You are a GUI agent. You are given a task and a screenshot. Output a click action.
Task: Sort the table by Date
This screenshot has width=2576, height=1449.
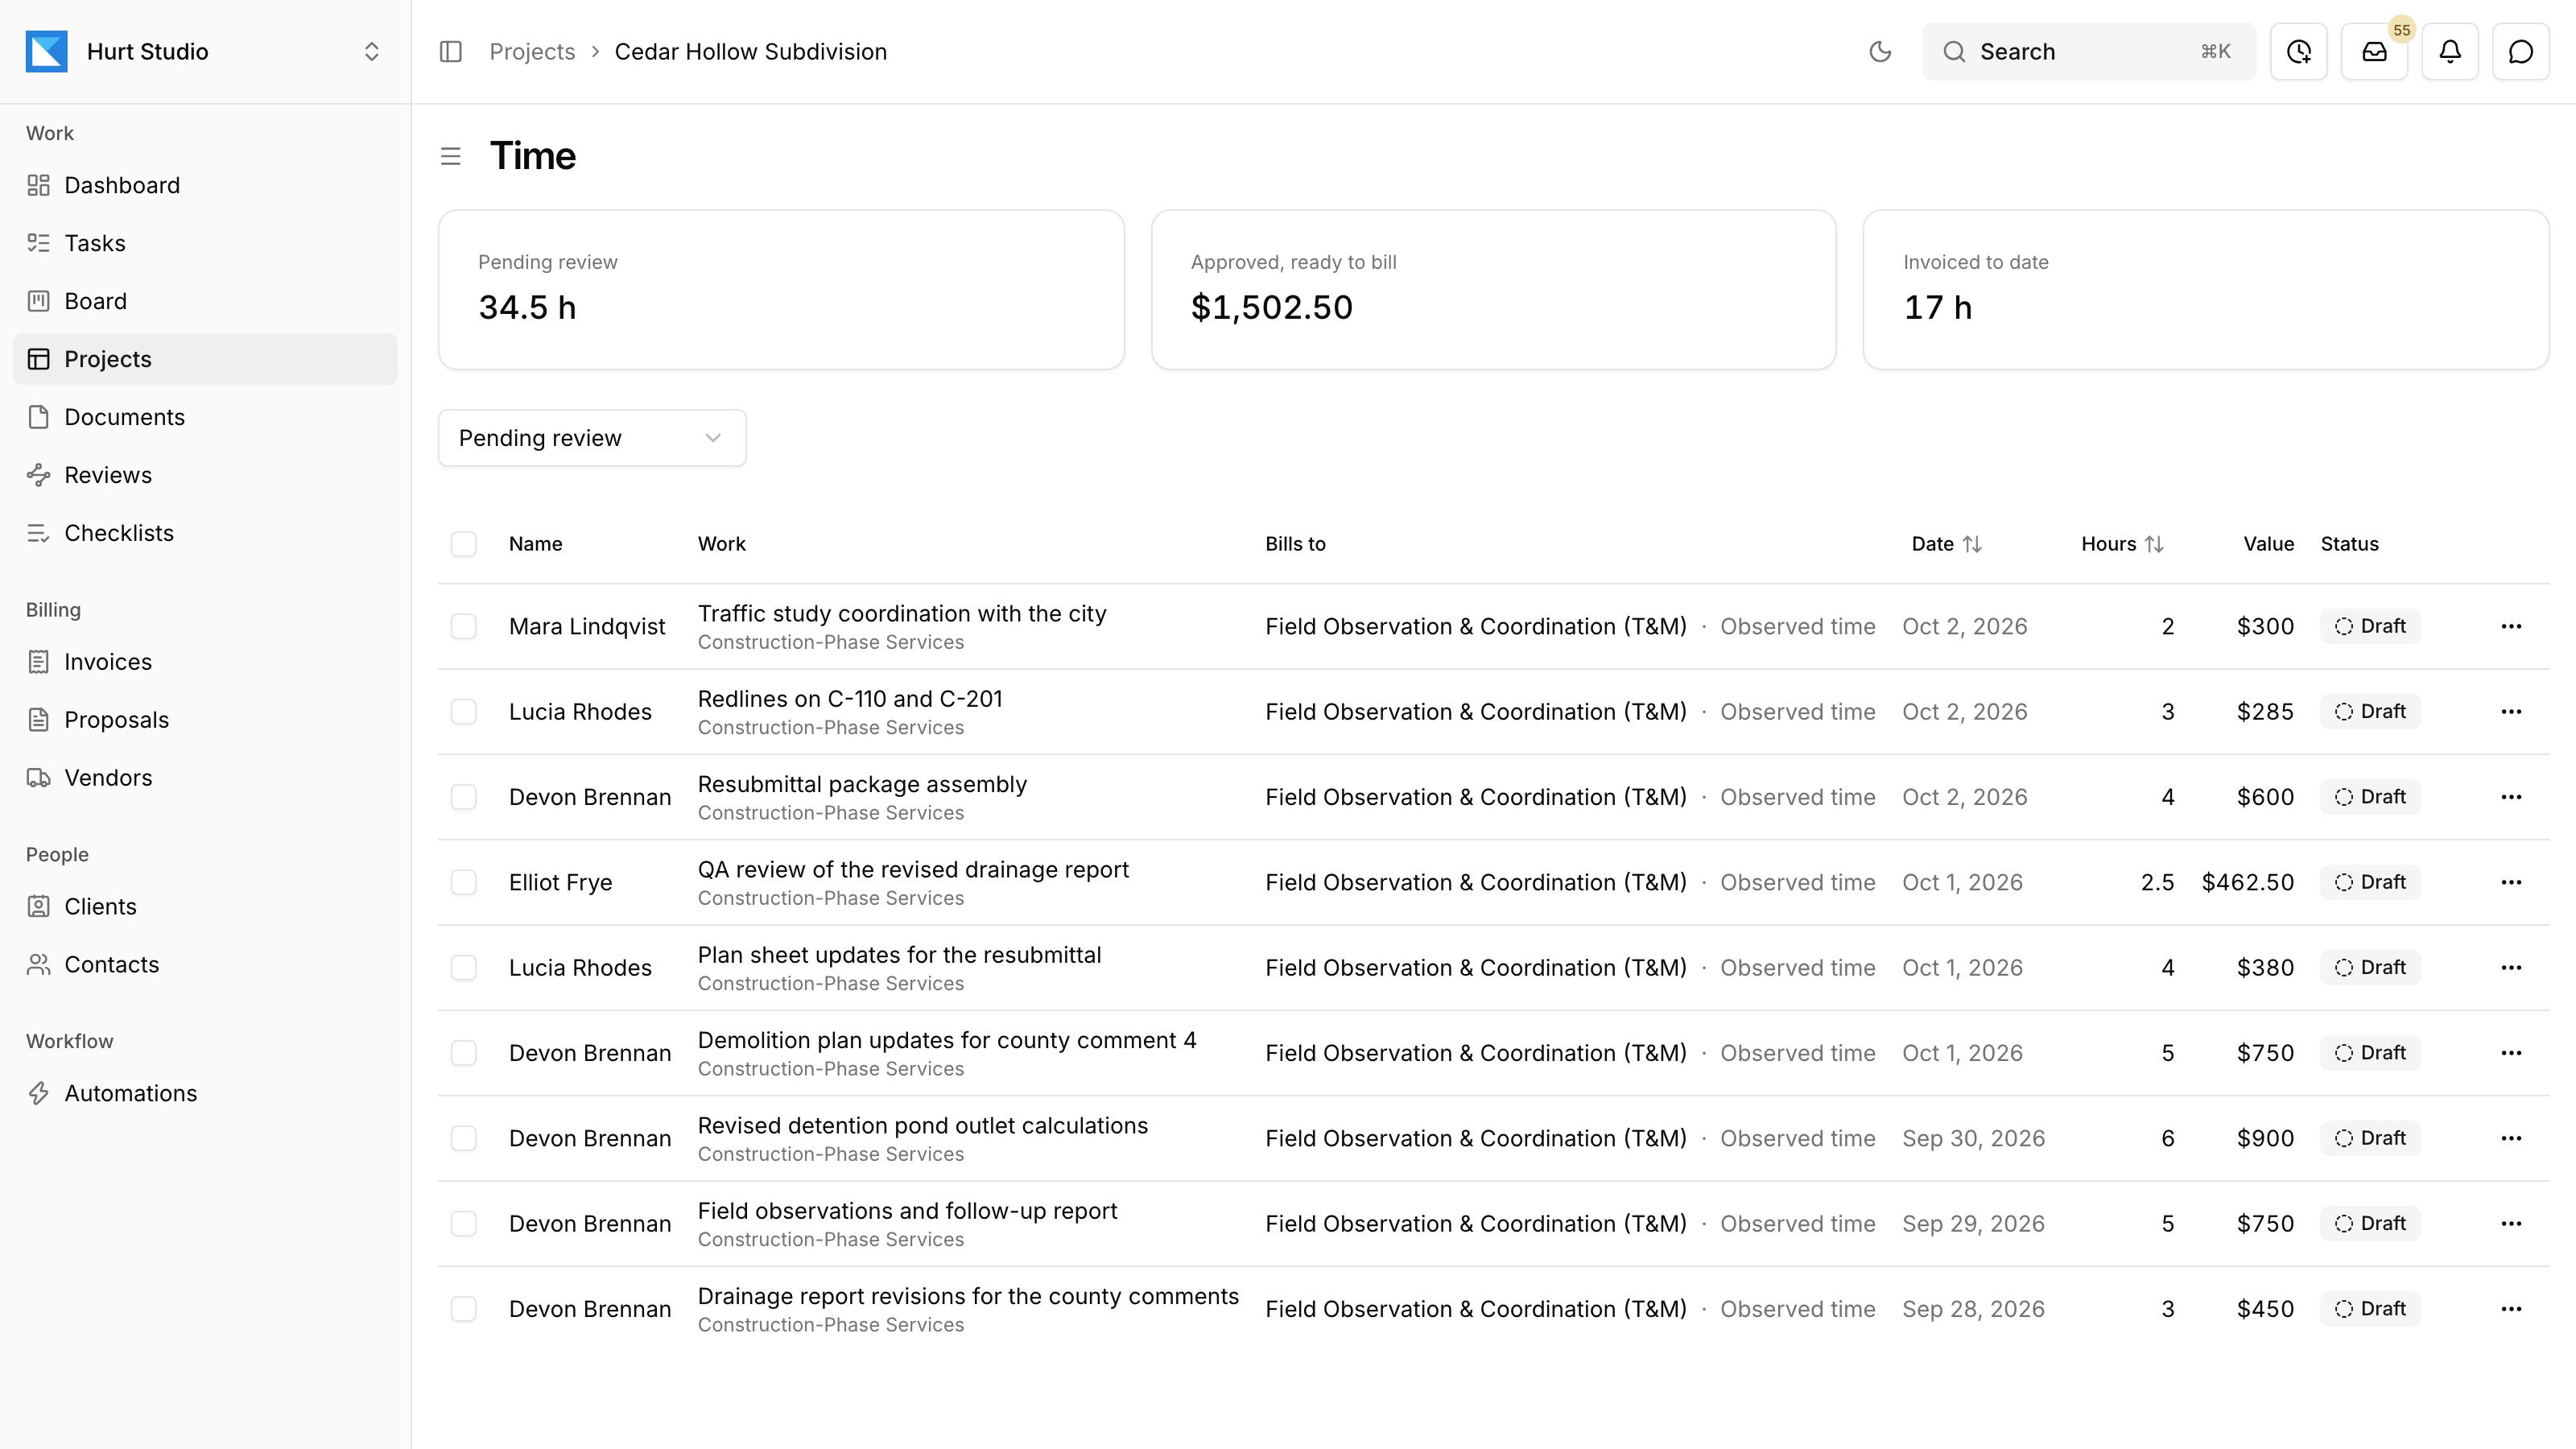tap(1946, 544)
